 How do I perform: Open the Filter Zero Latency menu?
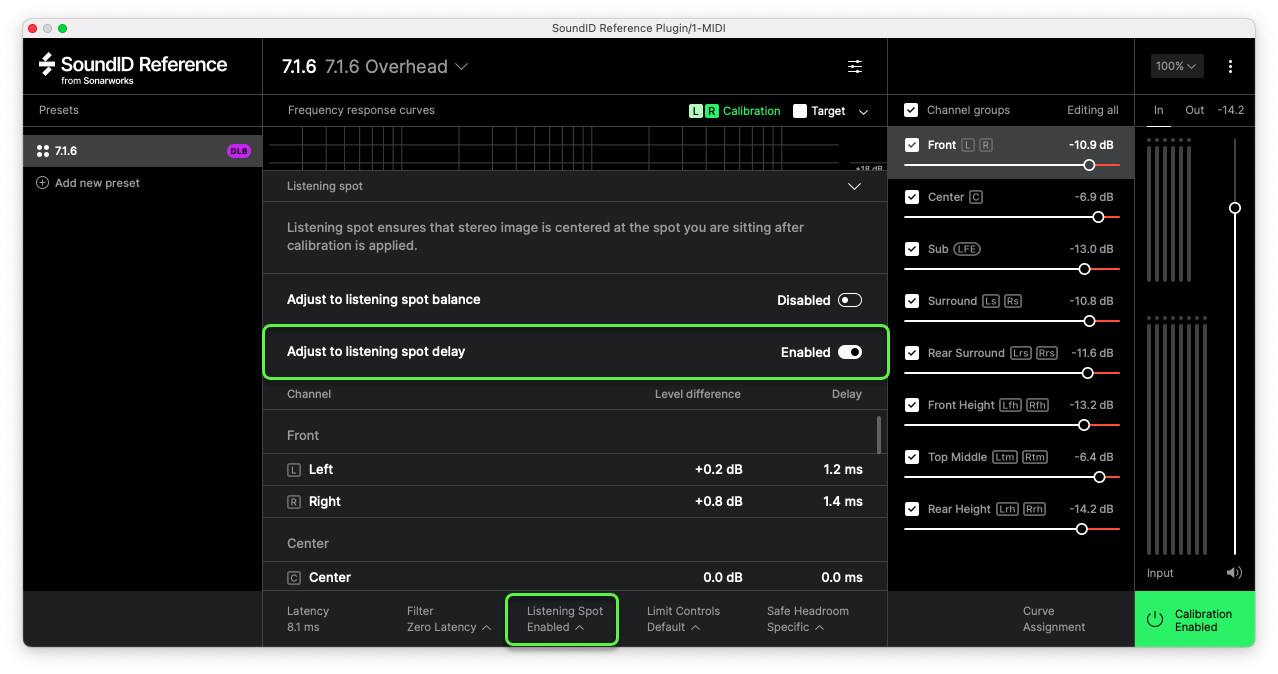coord(449,619)
